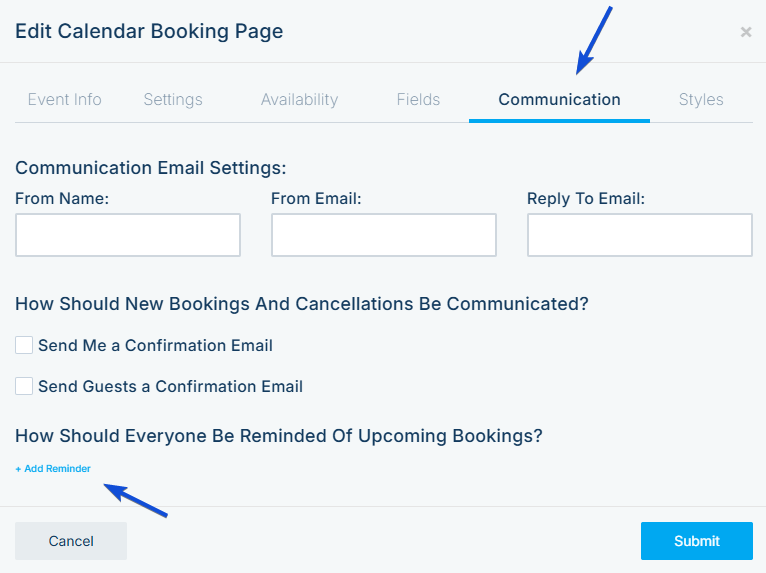Click the 'Send Guests a Confirmation Email' label text
The height and width of the screenshot is (573, 766).
click(x=170, y=386)
